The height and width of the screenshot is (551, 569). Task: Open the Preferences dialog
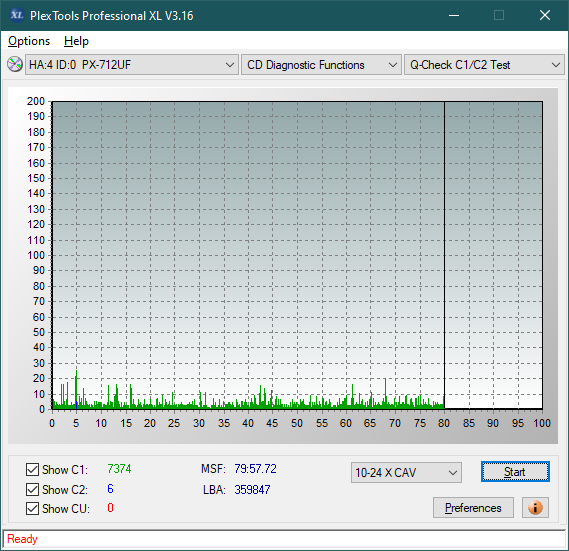tap(473, 507)
